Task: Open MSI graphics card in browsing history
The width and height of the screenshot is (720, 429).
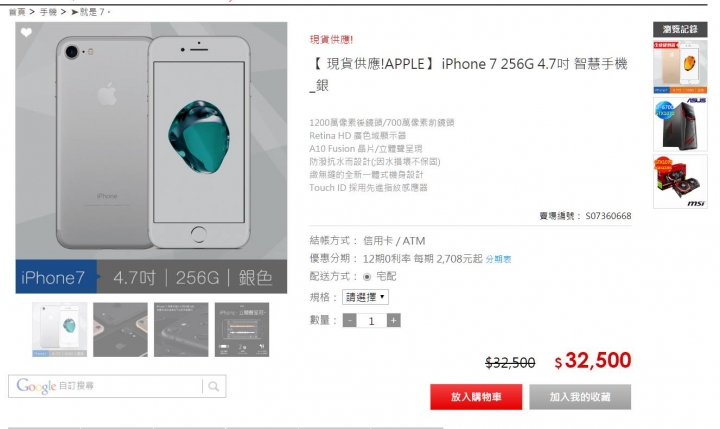Action: (680, 181)
